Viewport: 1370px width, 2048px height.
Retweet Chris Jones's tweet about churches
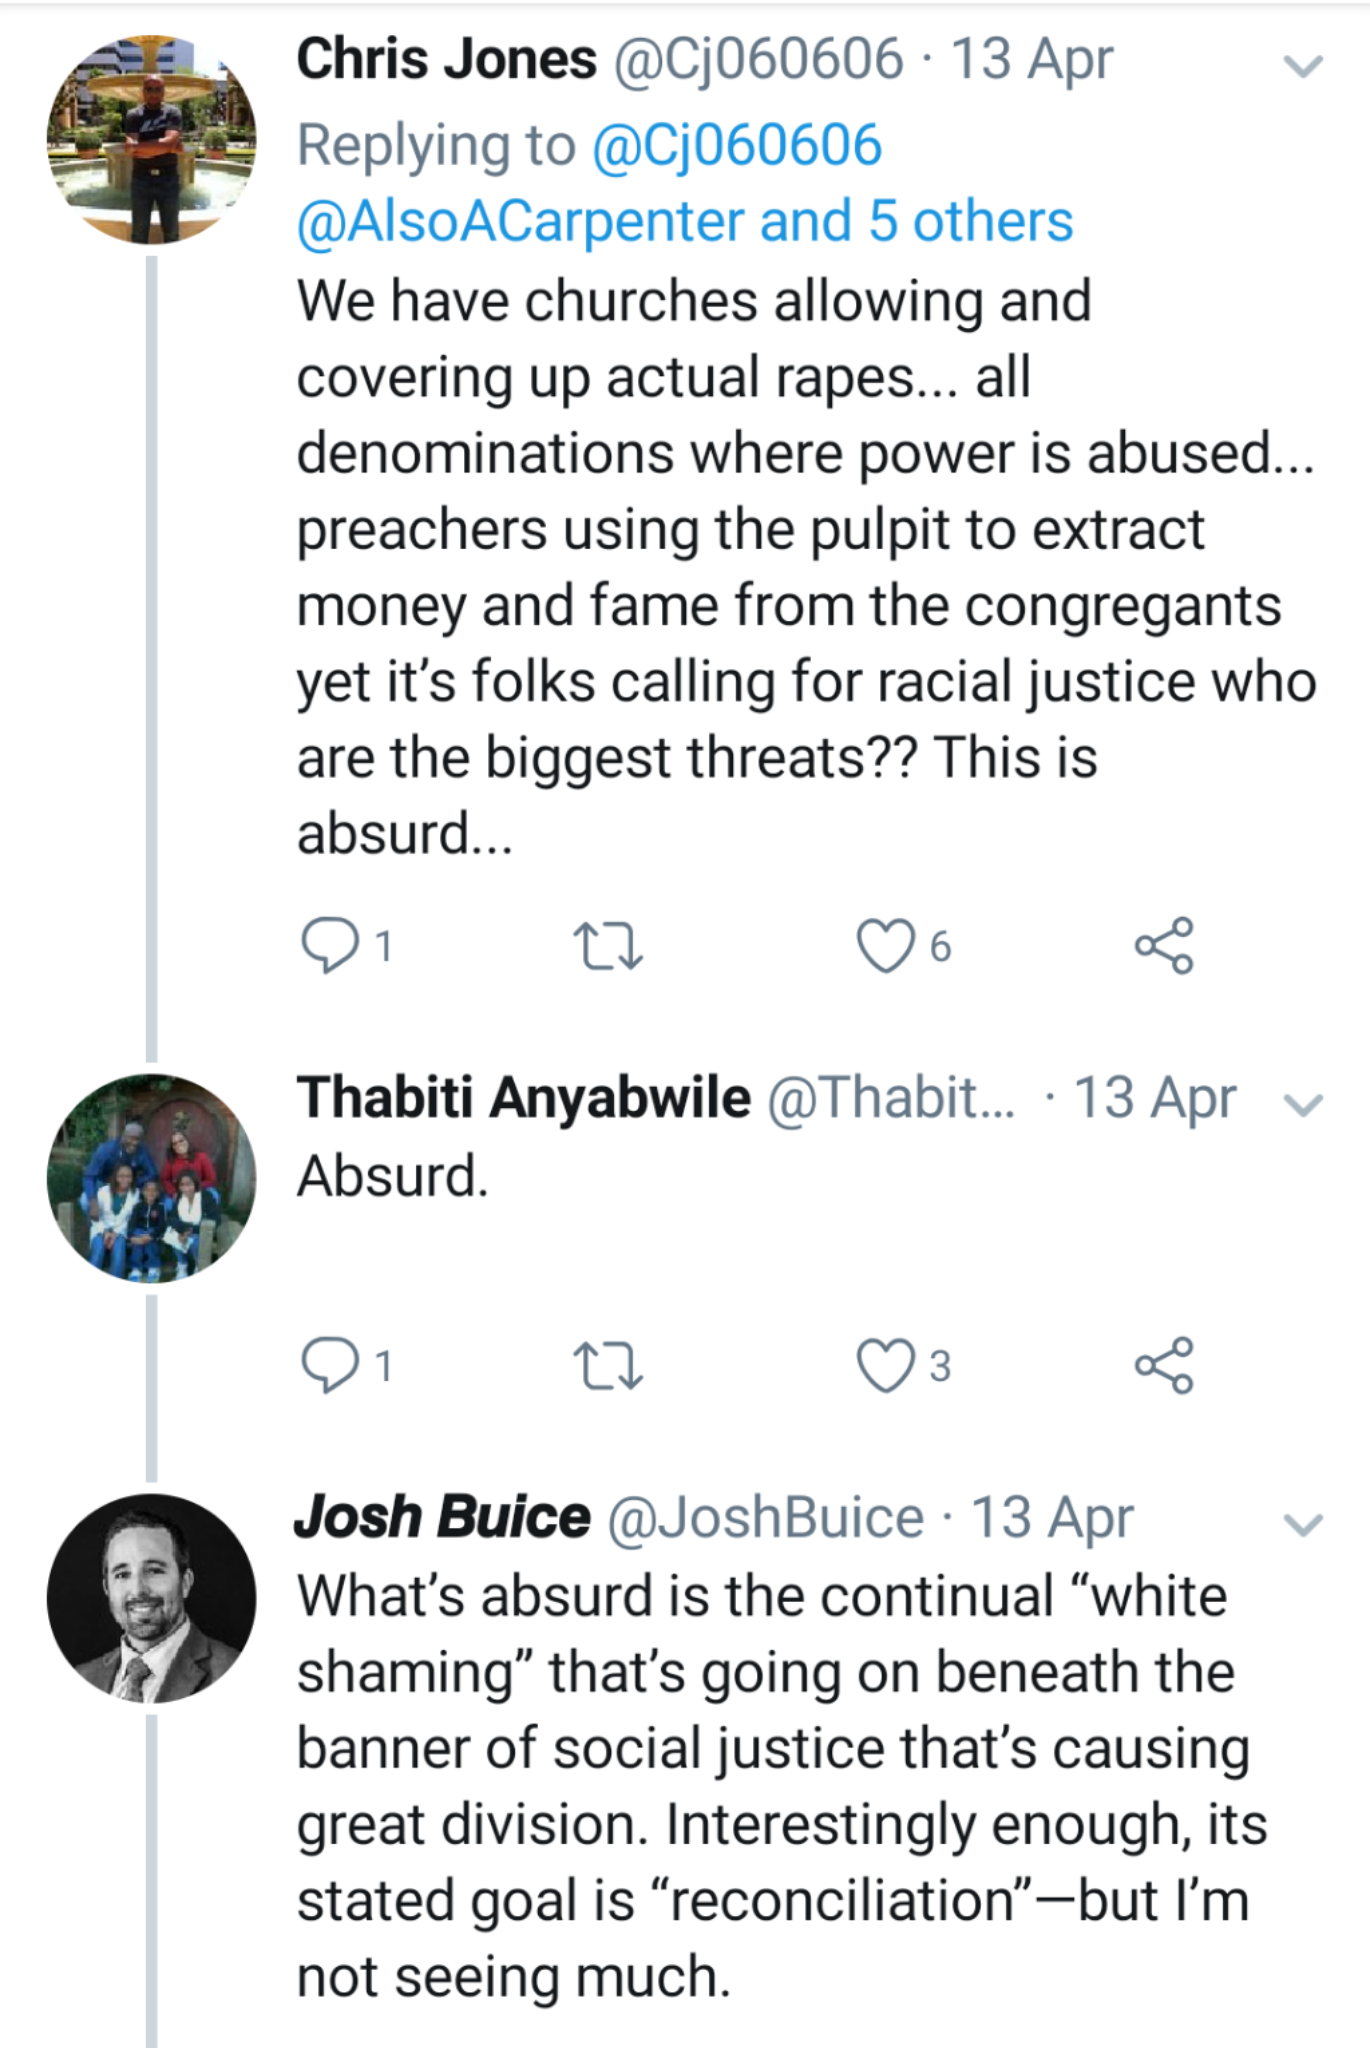(x=607, y=946)
